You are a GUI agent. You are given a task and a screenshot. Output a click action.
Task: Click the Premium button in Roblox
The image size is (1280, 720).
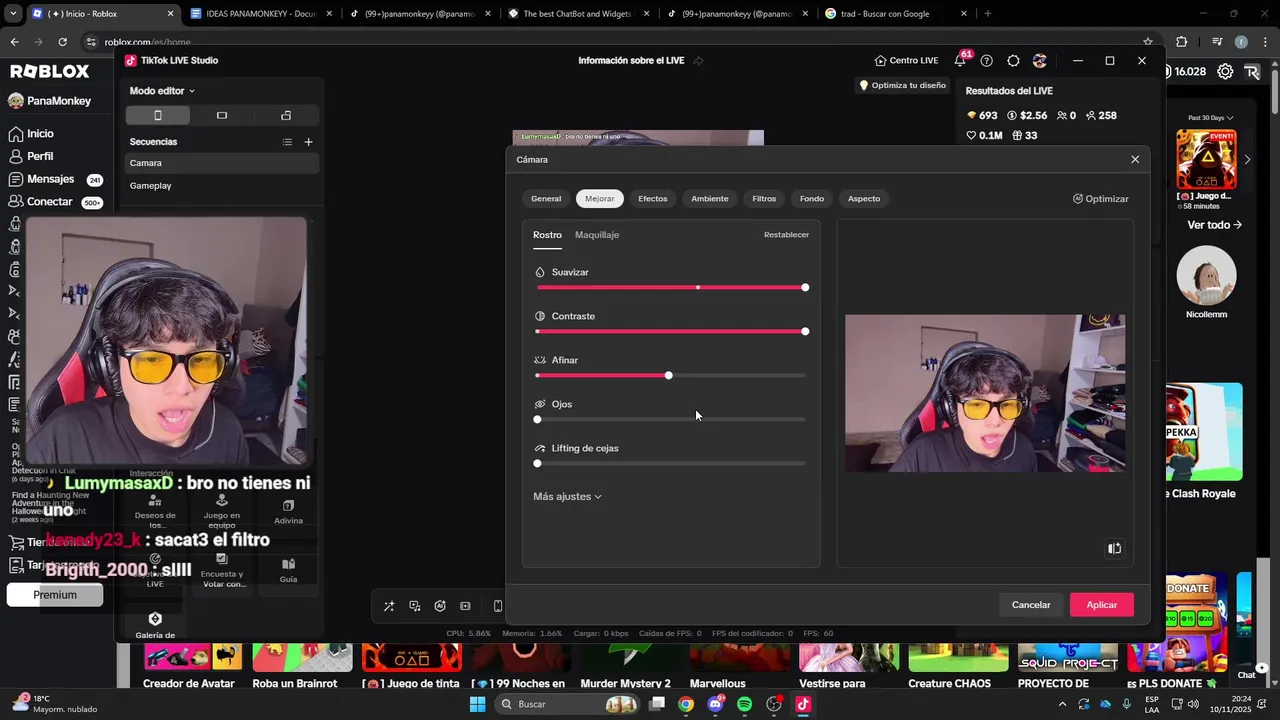(55, 595)
